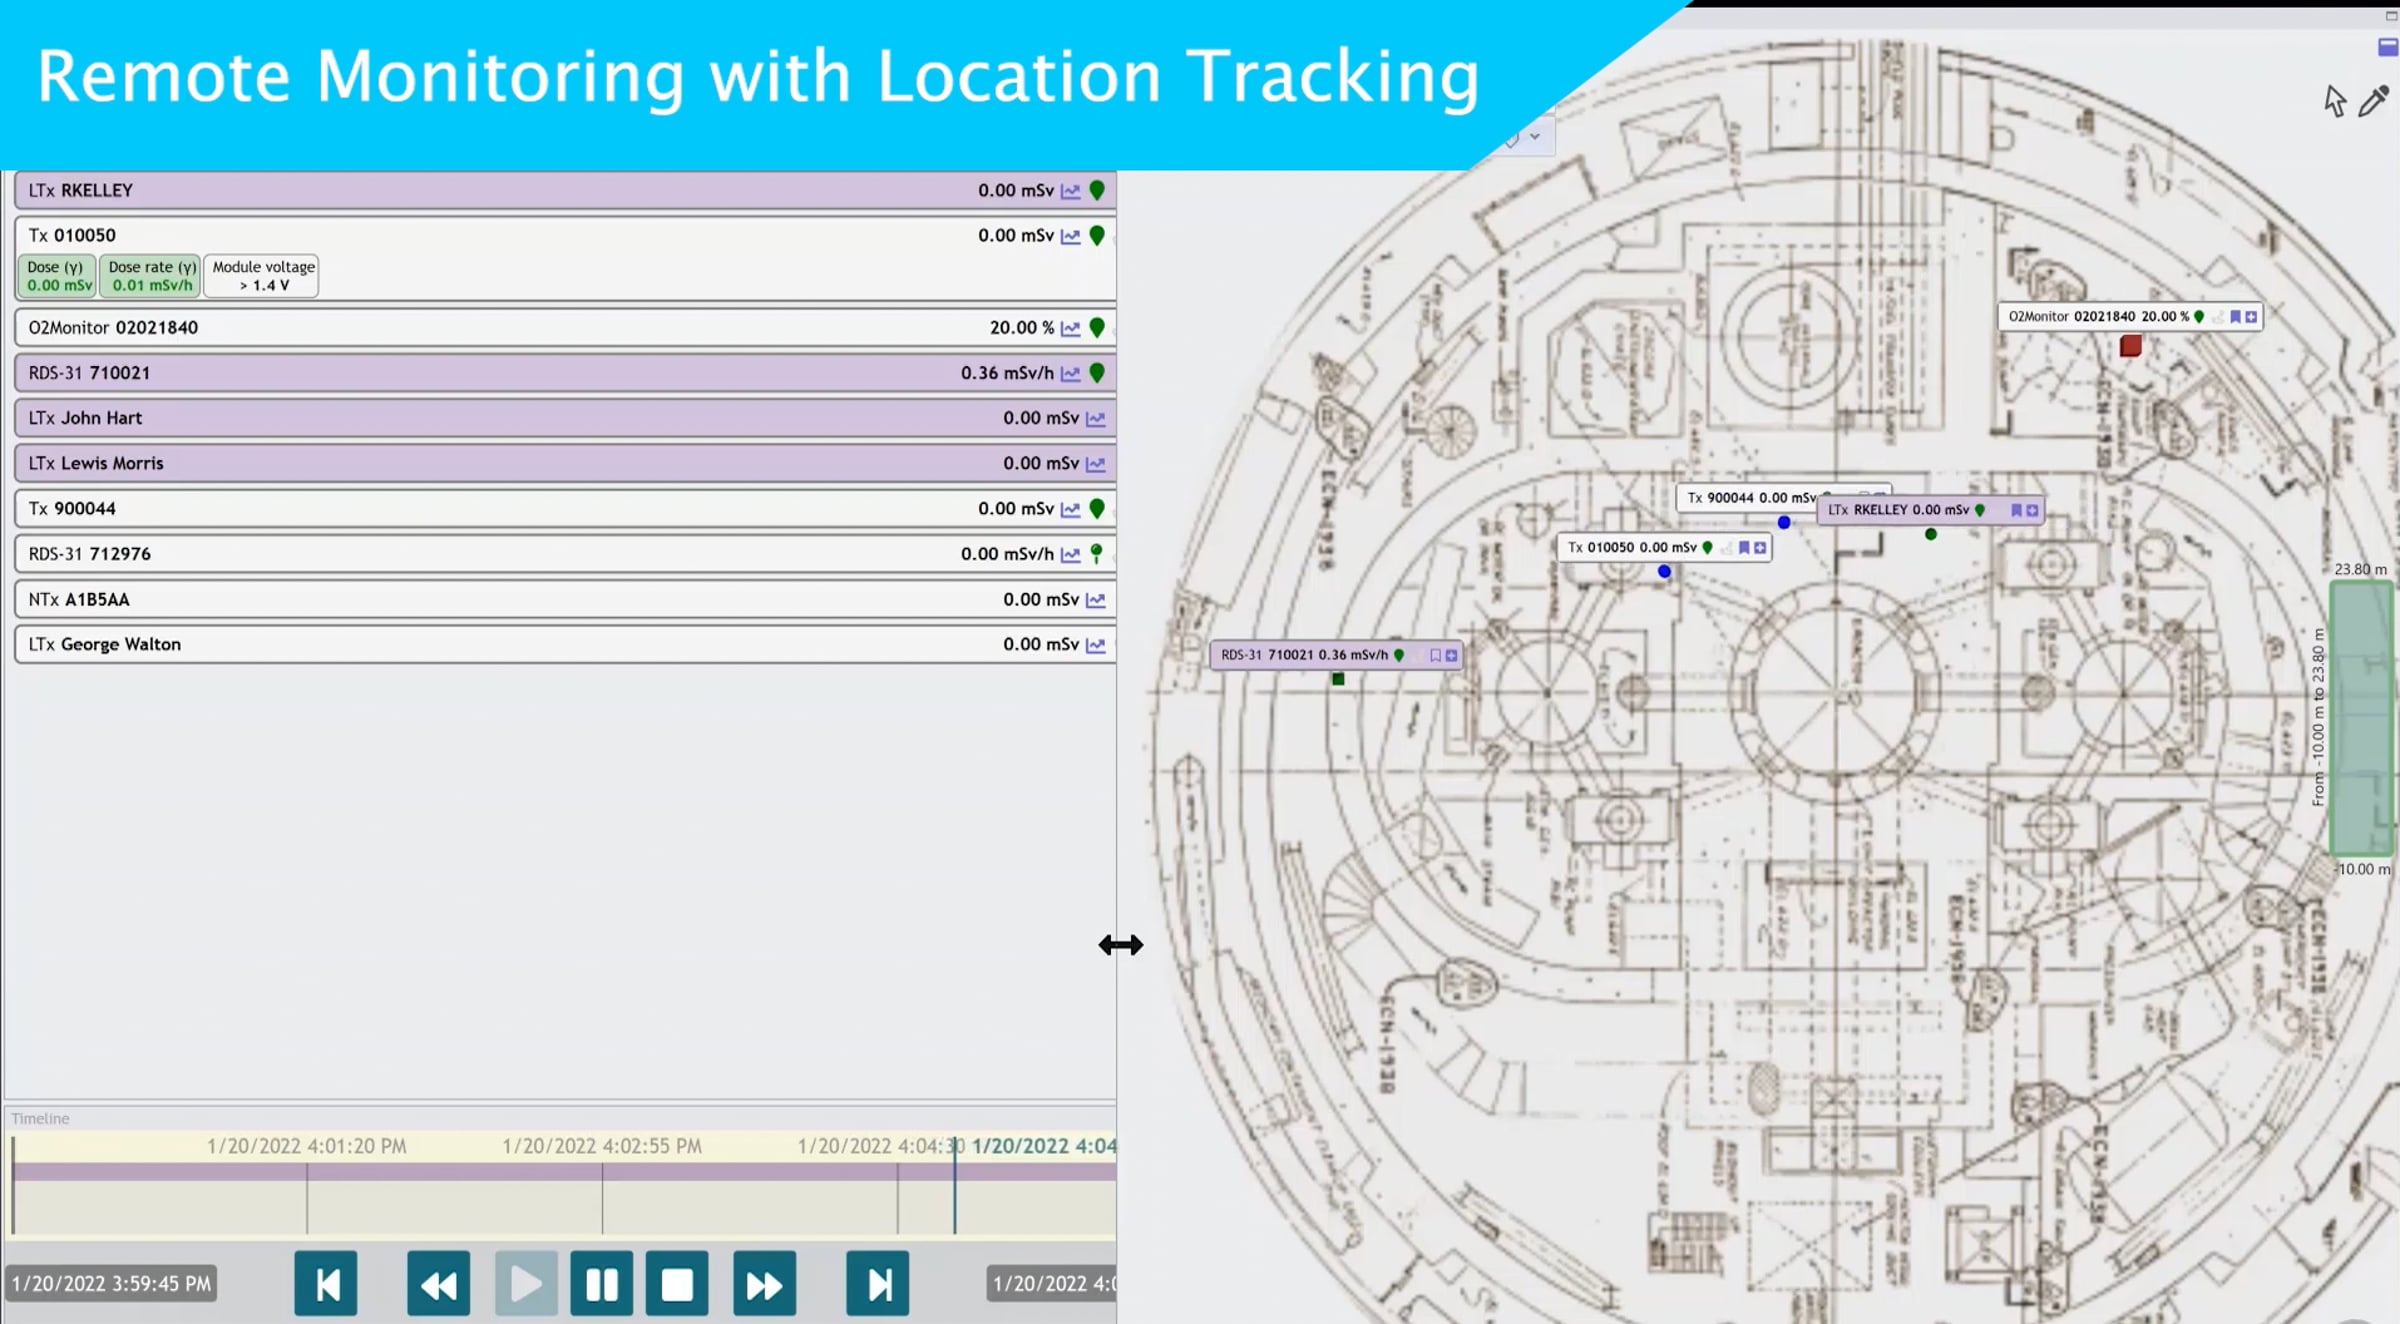Image resolution: width=2400 pixels, height=1324 pixels.
Task: Open the chart icon for O2Monitor 02021840
Action: 1071,328
